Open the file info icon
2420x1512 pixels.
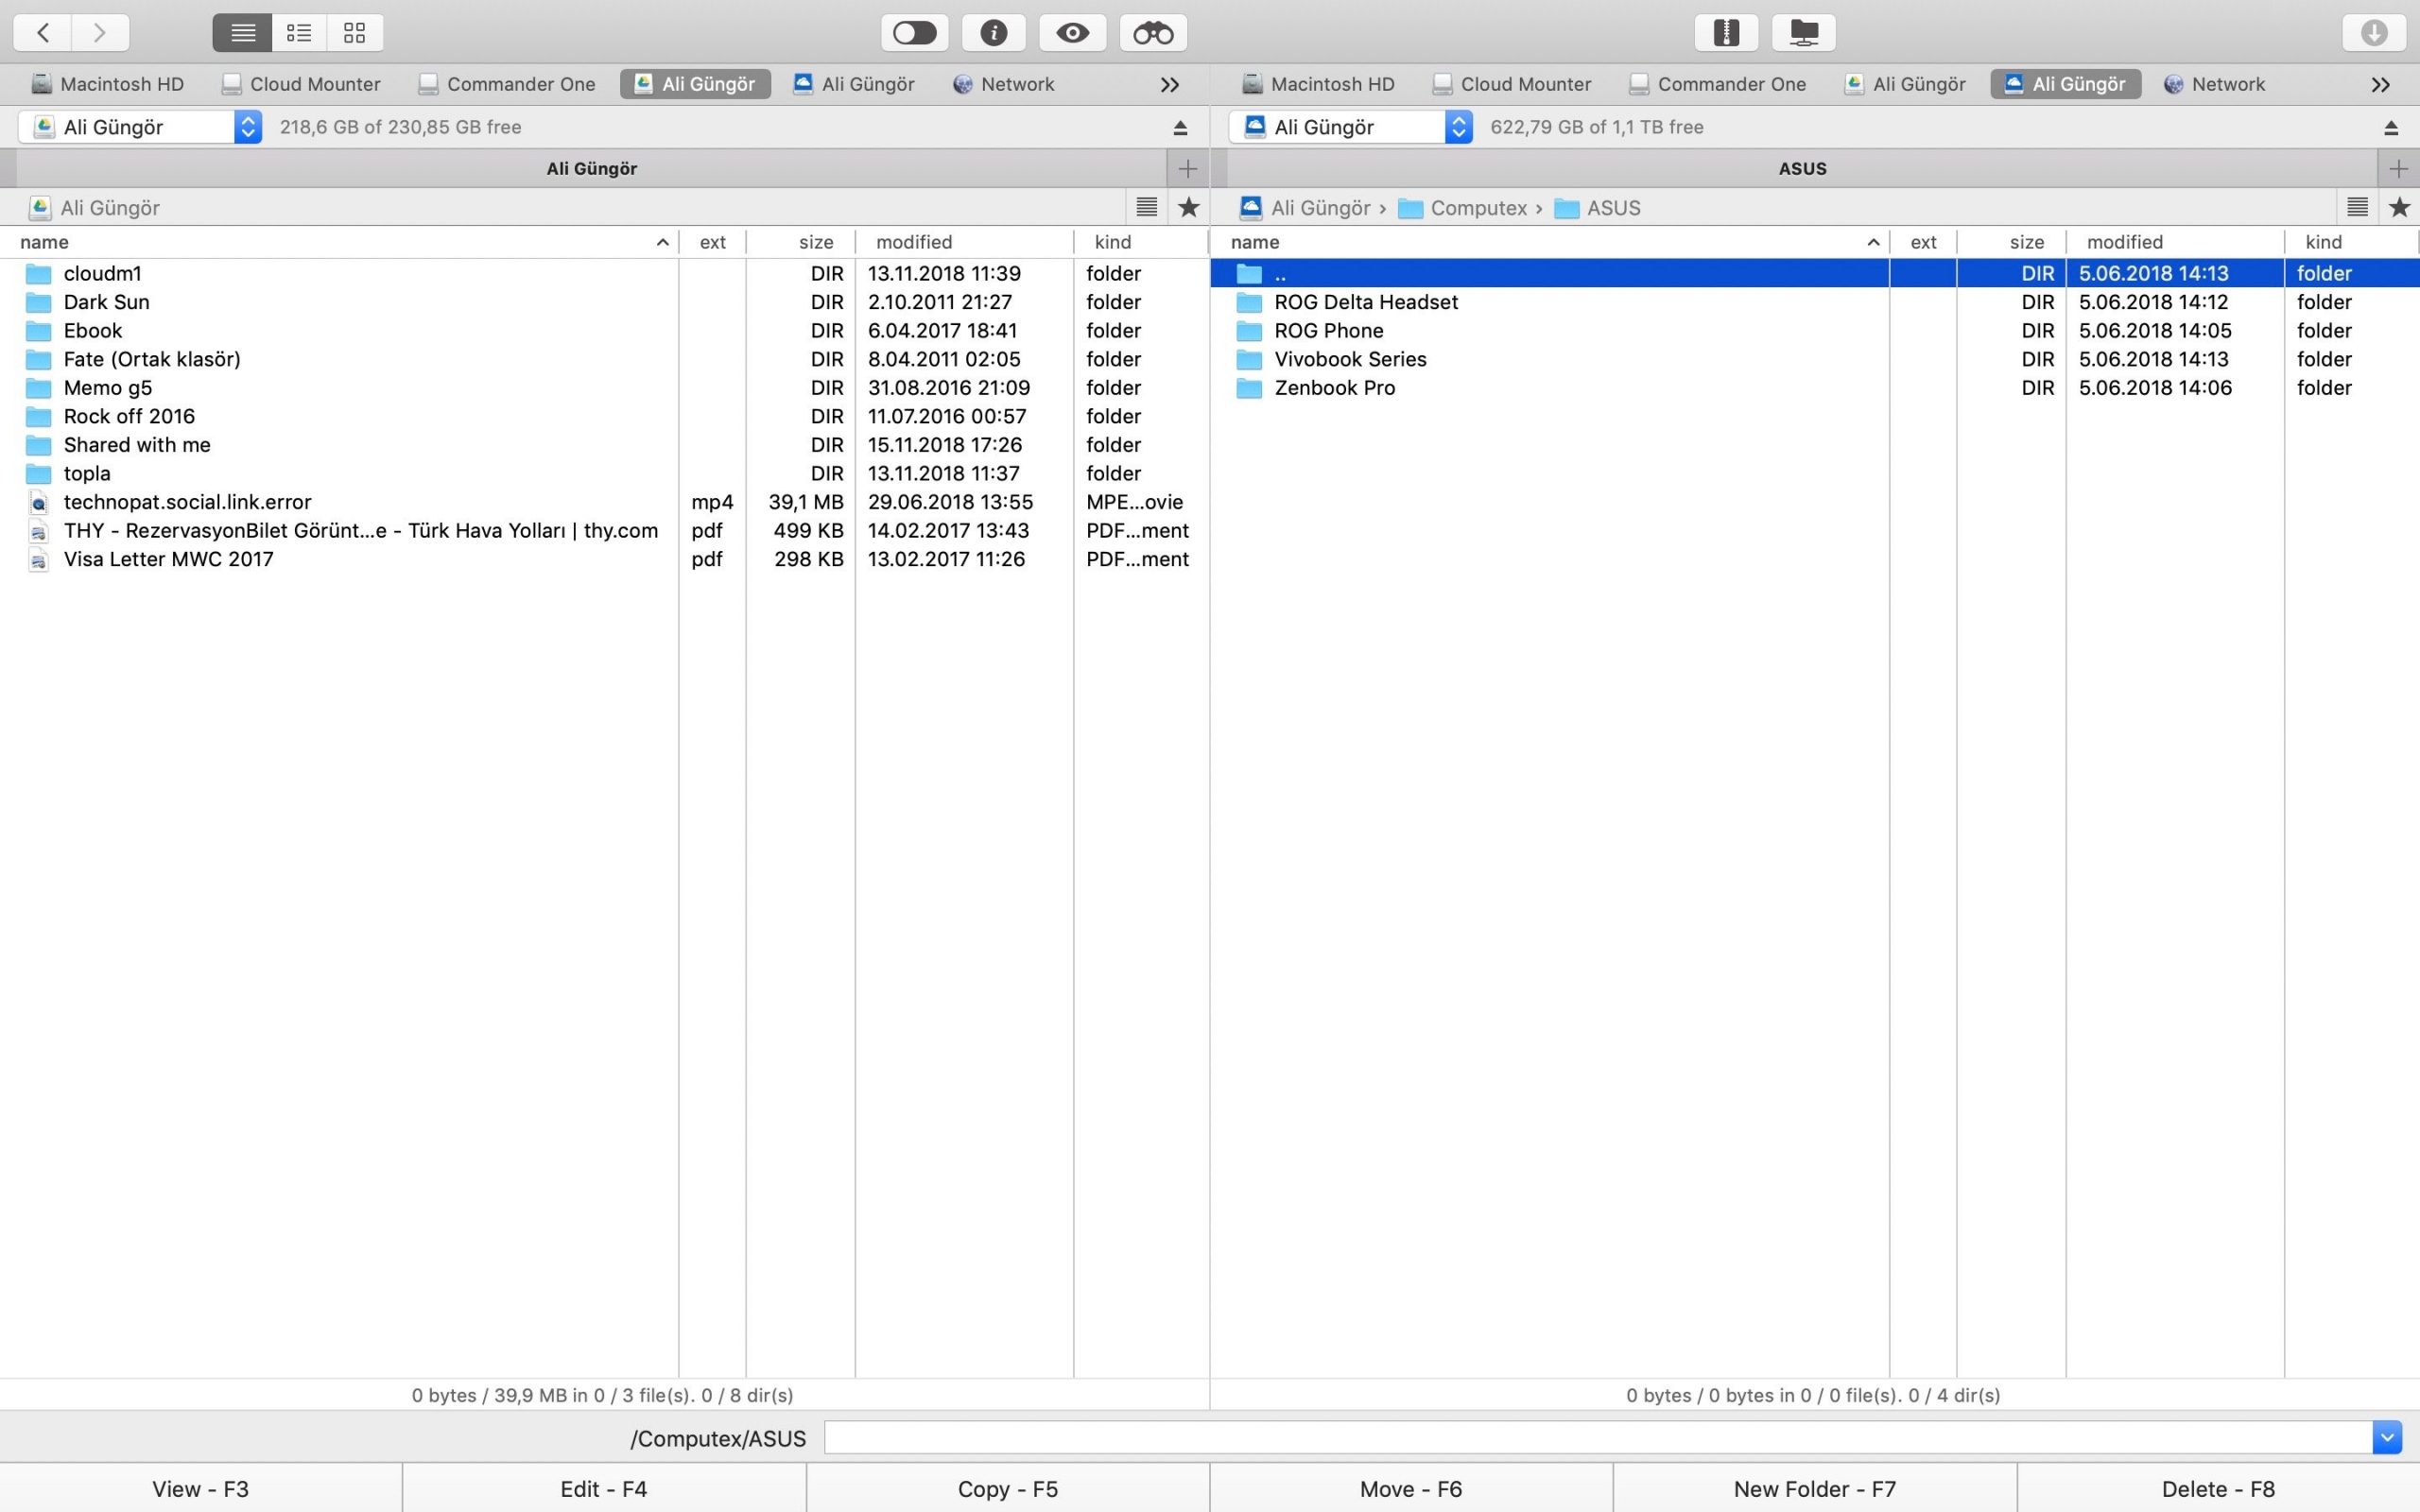tap(993, 33)
